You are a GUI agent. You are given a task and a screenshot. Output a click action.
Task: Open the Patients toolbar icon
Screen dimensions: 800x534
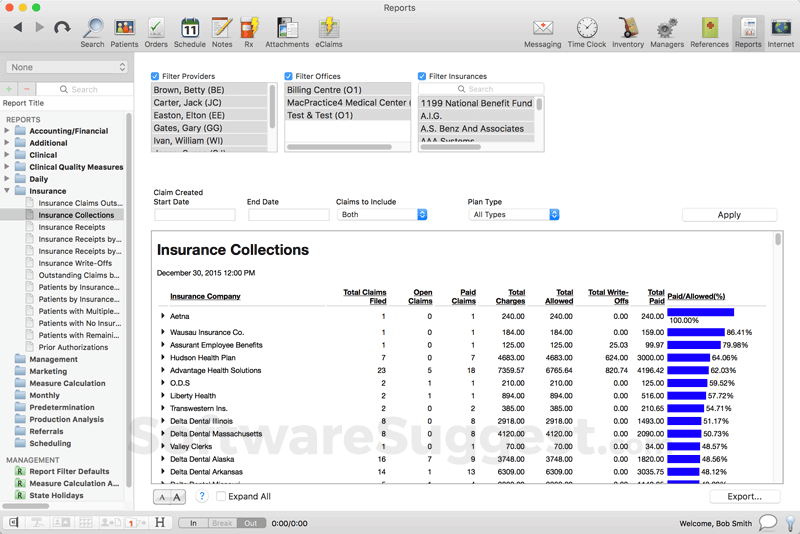[x=124, y=29]
